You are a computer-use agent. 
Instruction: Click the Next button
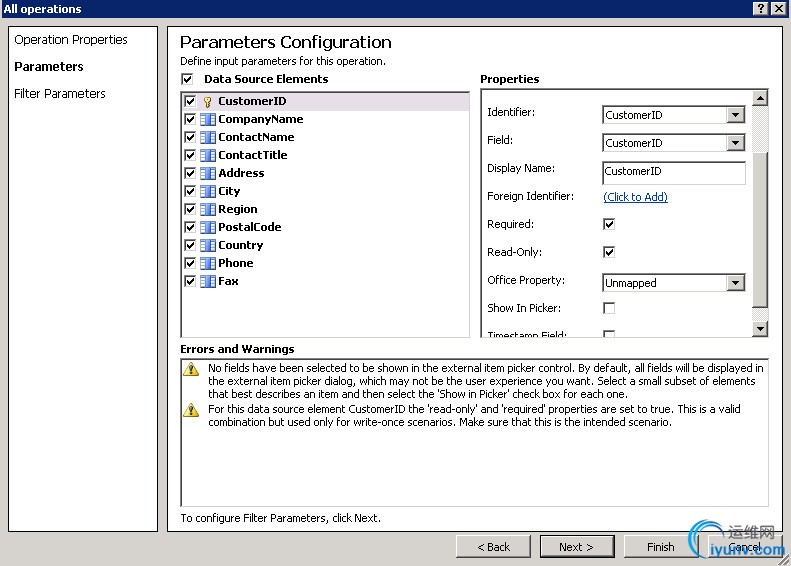576,547
